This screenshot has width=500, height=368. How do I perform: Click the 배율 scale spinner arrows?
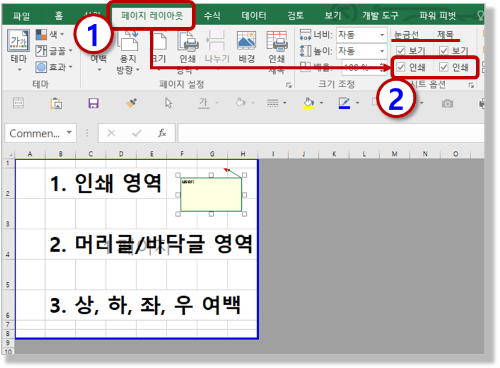pyautogui.click(x=382, y=67)
